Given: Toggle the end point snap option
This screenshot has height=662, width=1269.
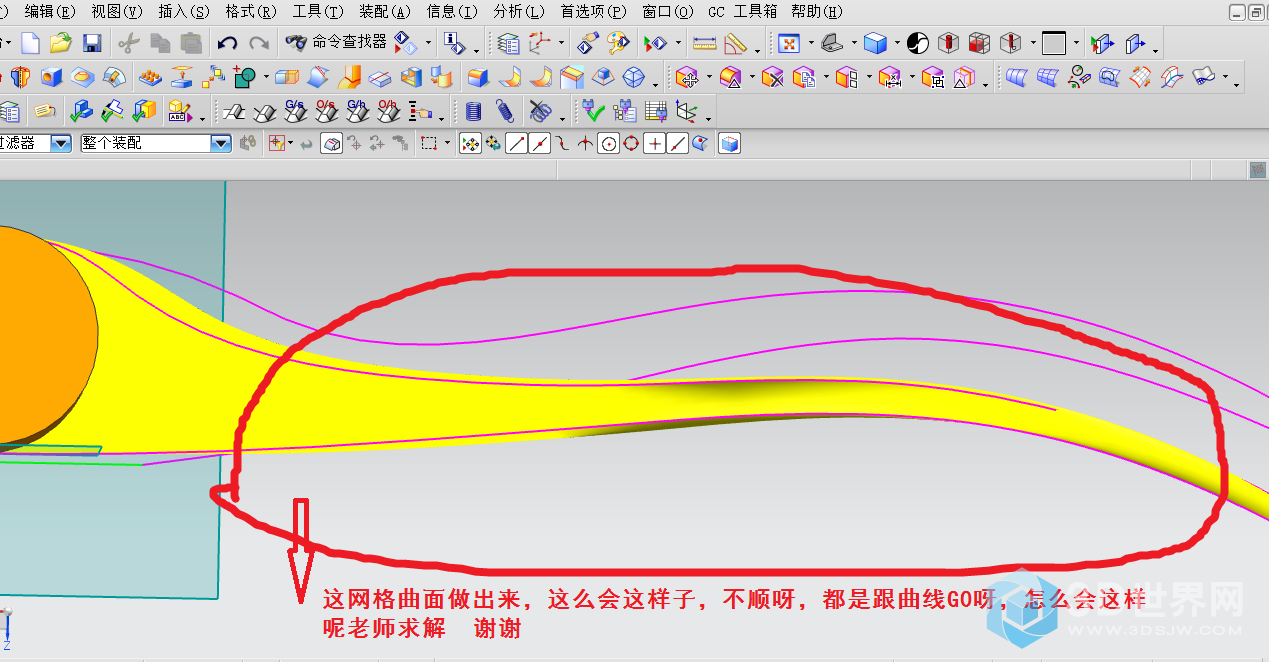Looking at the screenshot, I should 517,143.
